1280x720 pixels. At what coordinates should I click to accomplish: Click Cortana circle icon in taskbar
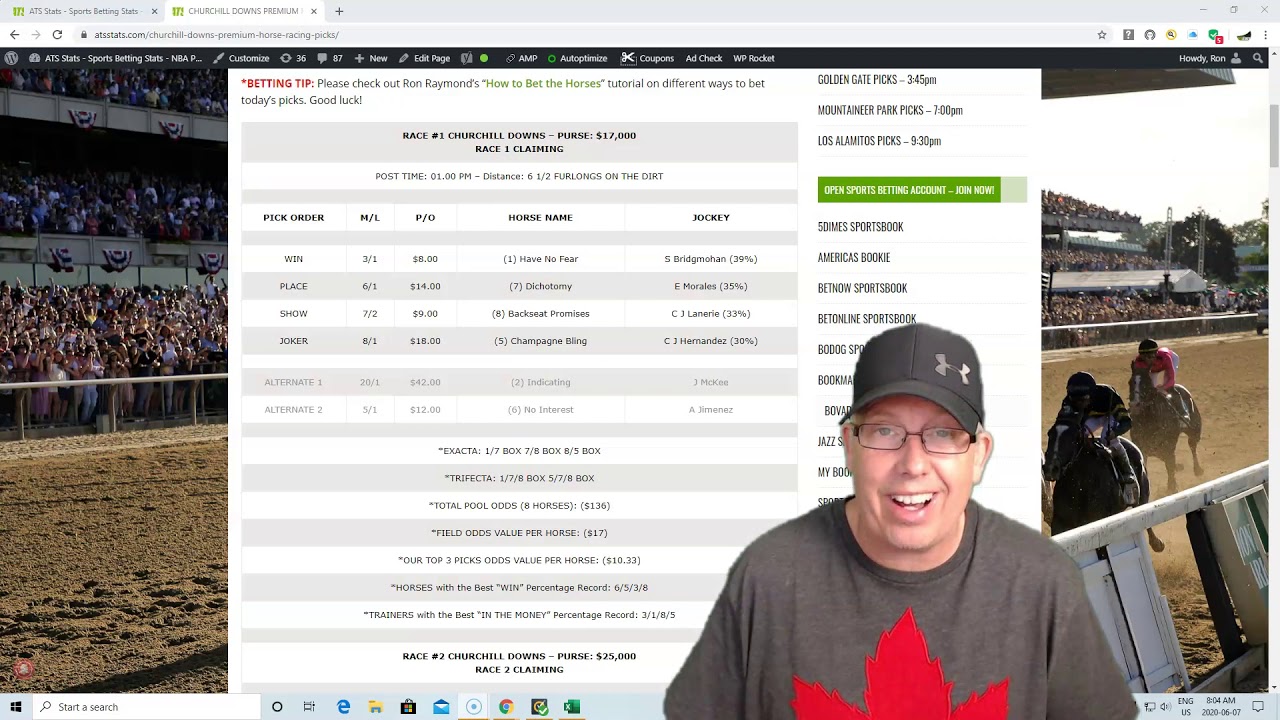click(x=277, y=707)
